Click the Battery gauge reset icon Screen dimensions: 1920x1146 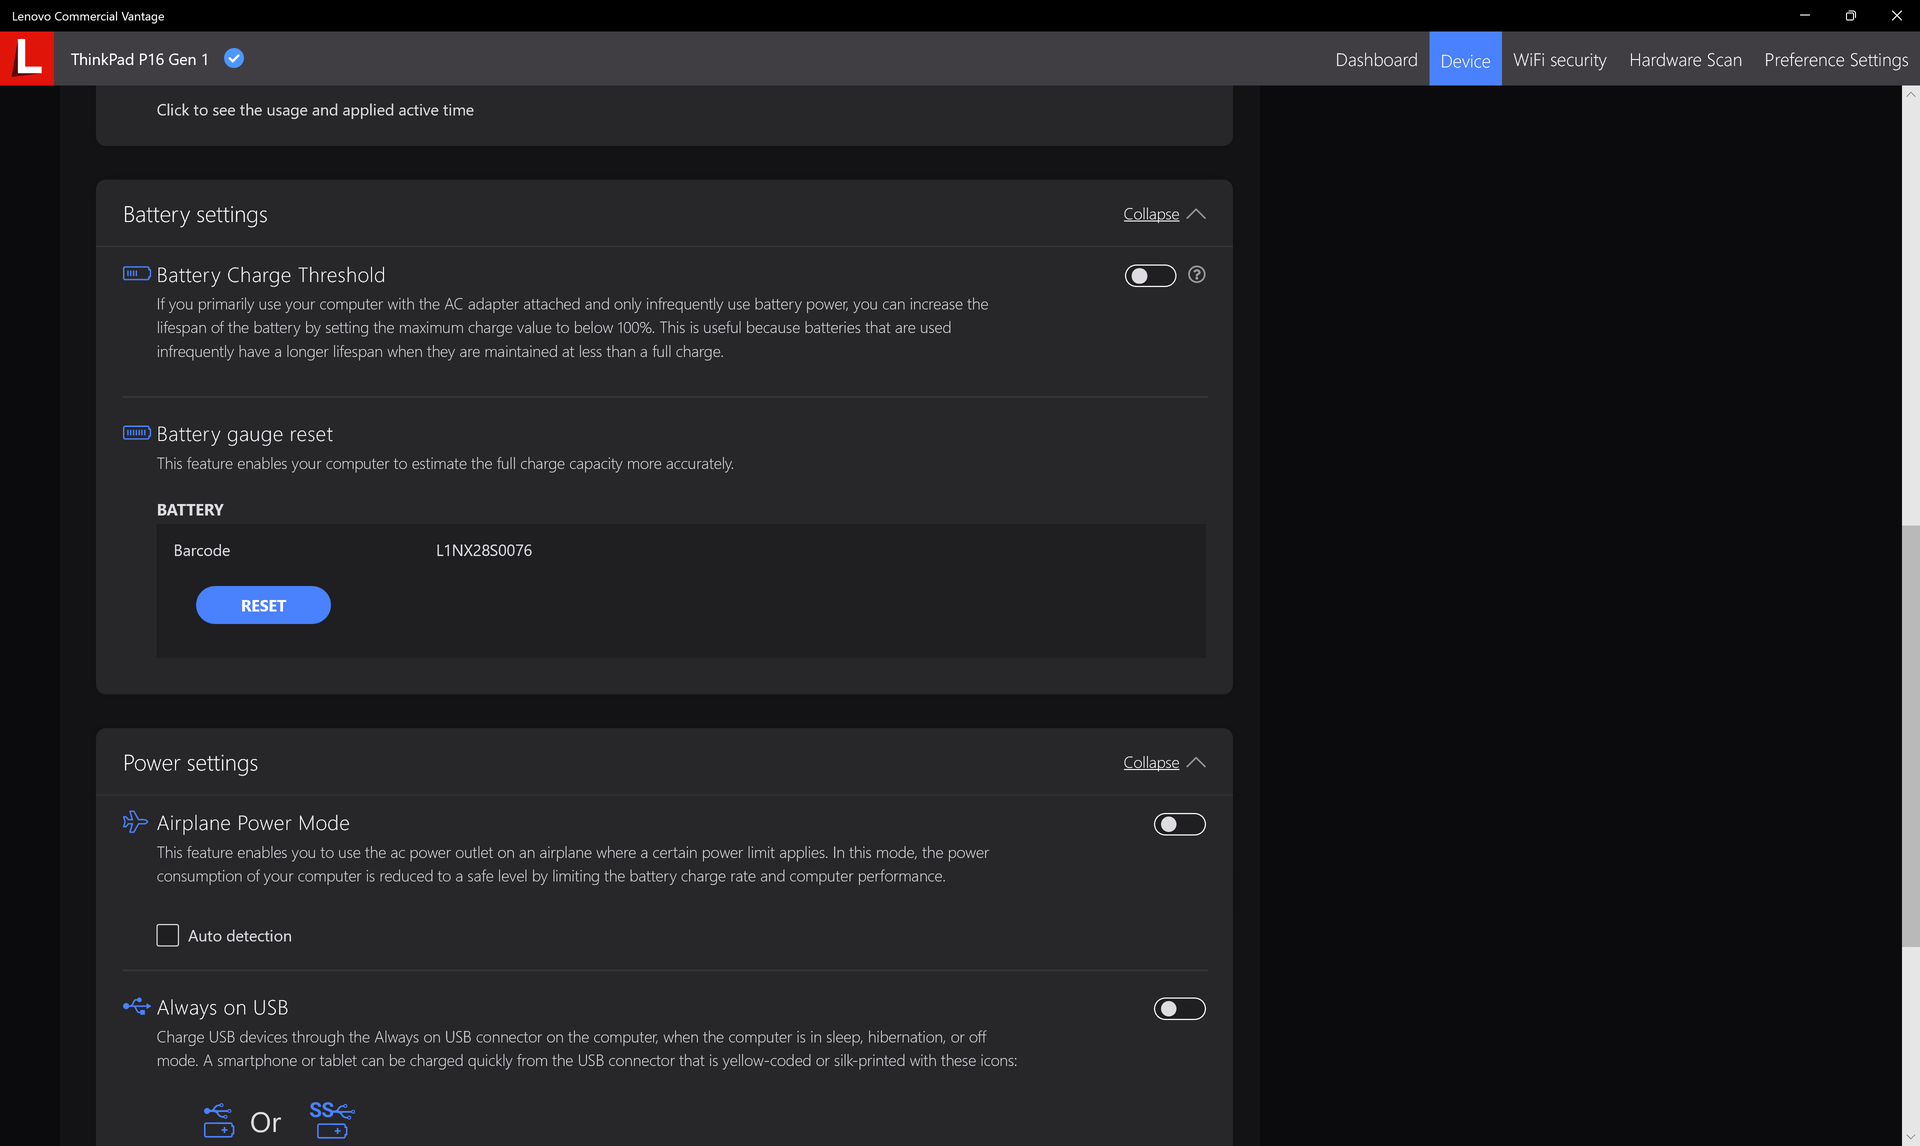point(136,433)
